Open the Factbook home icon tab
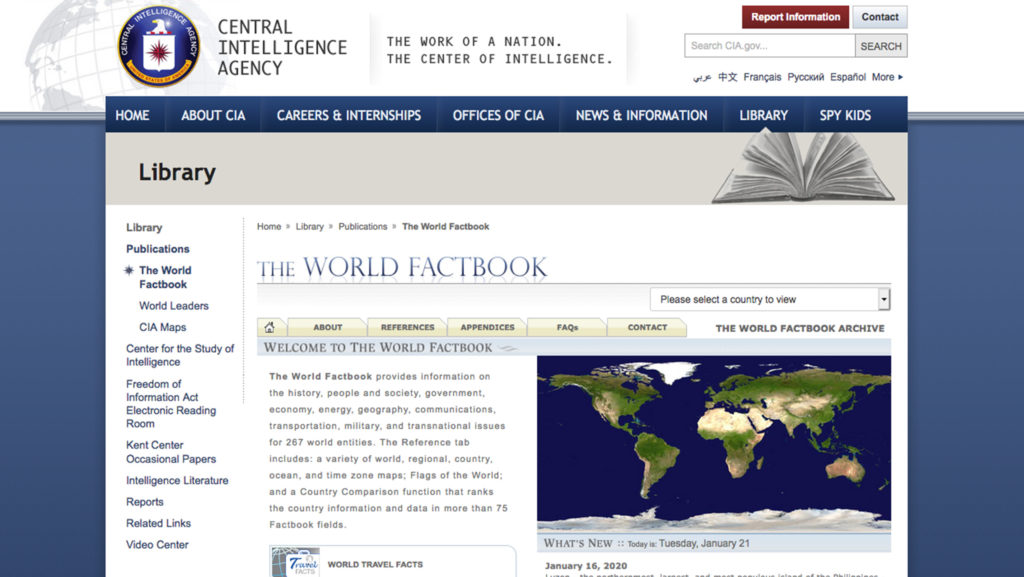 (x=270, y=327)
